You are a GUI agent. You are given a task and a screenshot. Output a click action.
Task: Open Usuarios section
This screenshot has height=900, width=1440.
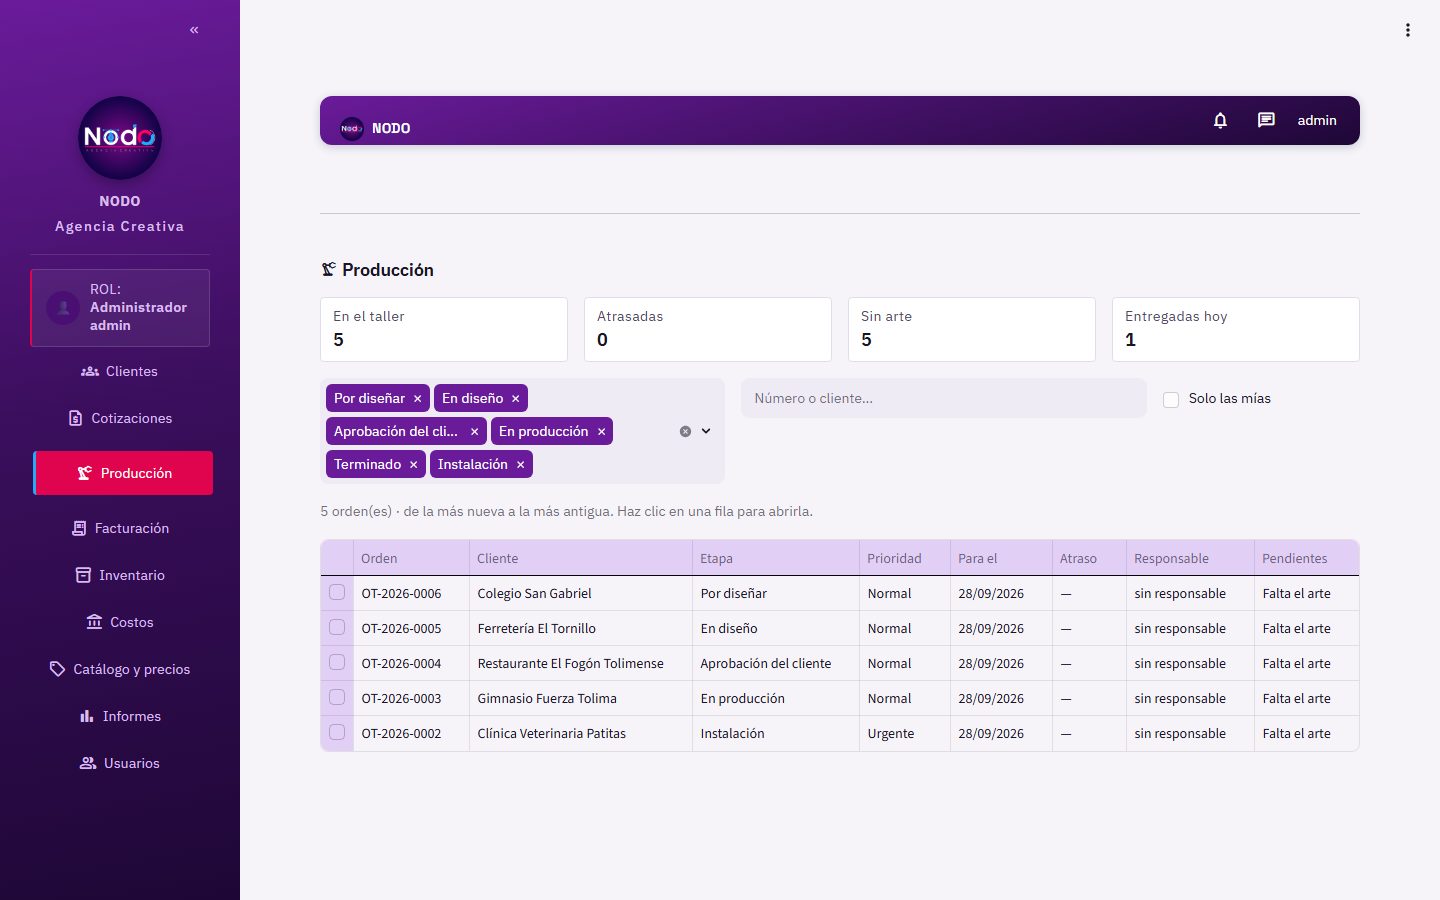click(120, 763)
